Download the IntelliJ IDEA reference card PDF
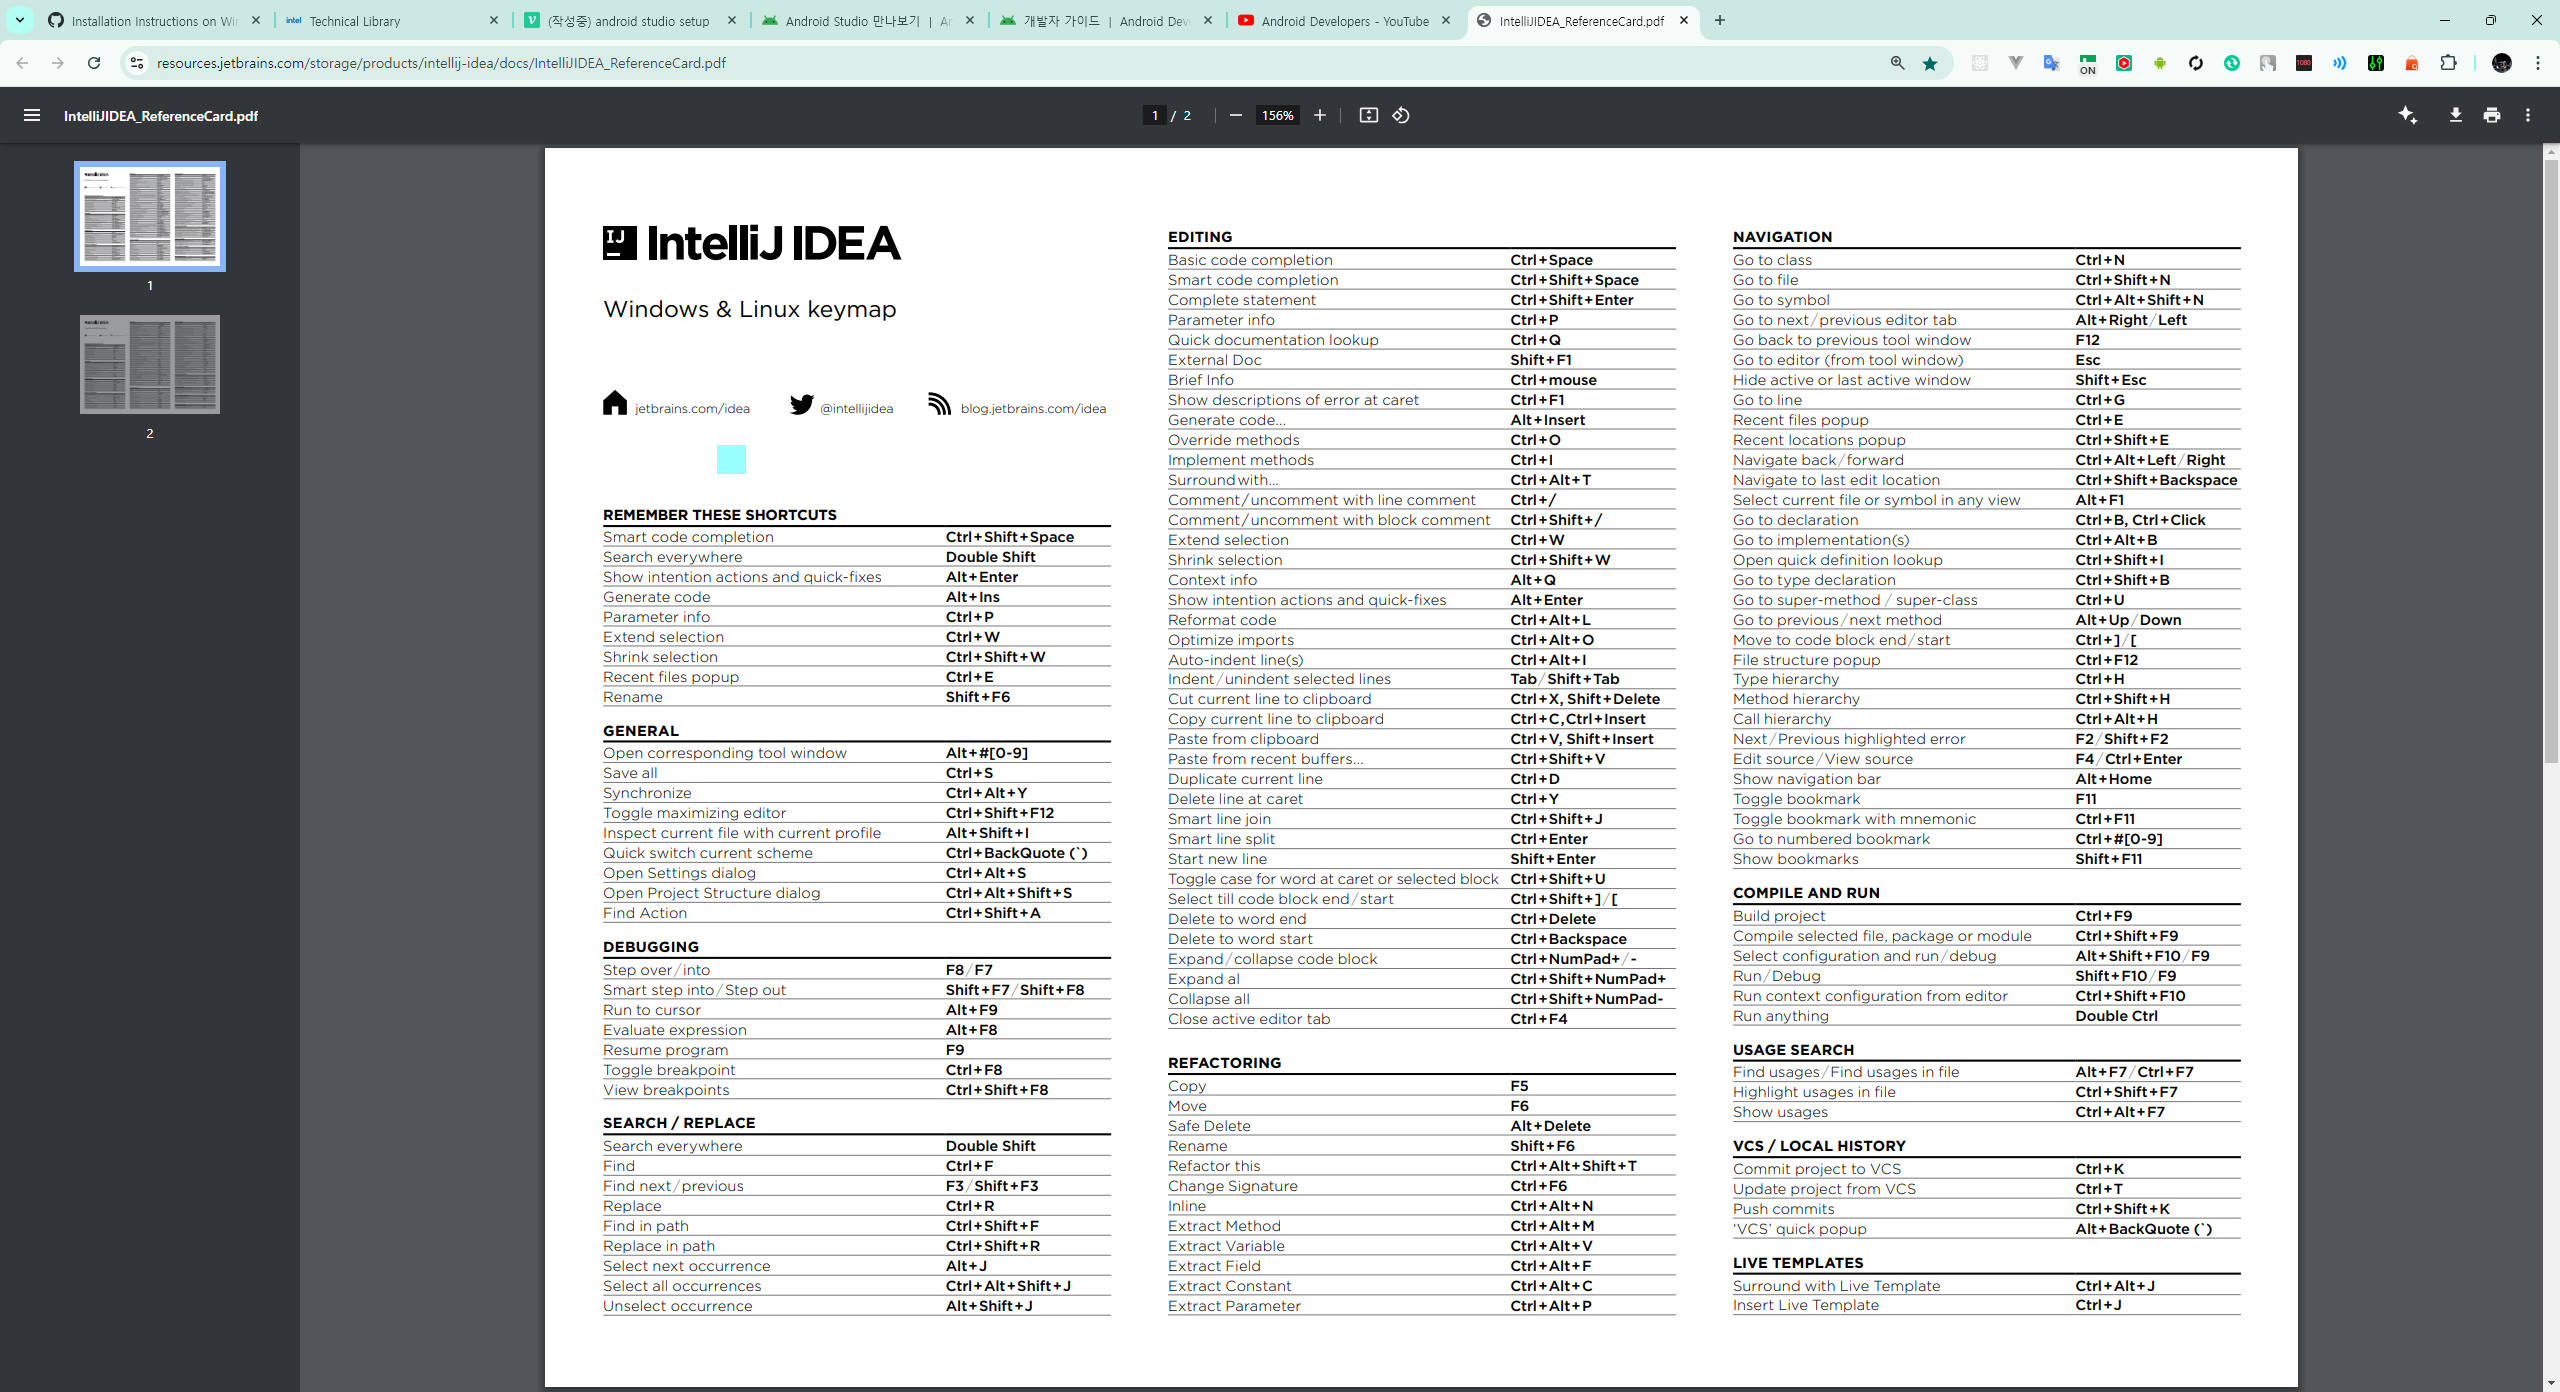The image size is (2560, 1392). tap(2456, 115)
